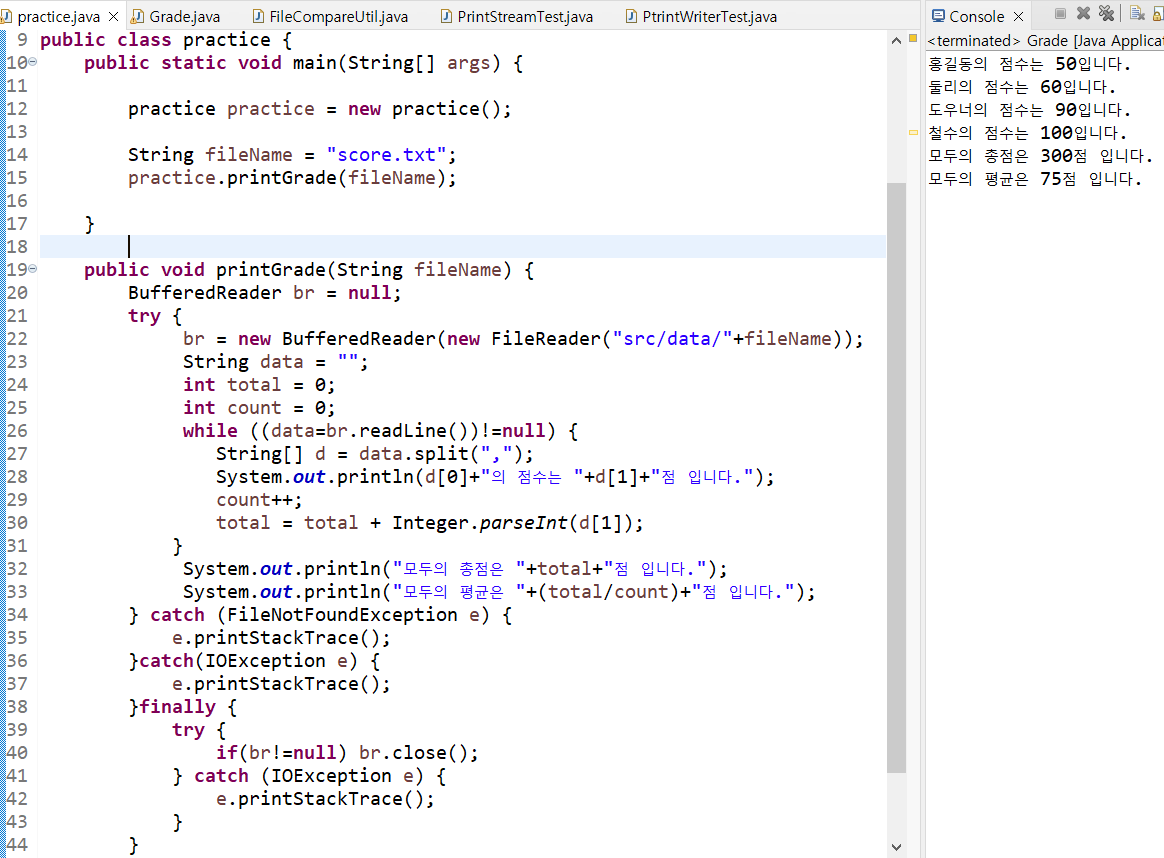The width and height of the screenshot is (1164, 858).
Task: Click the file icon of FileCompareUtil.java tab
Action: (x=258, y=16)
